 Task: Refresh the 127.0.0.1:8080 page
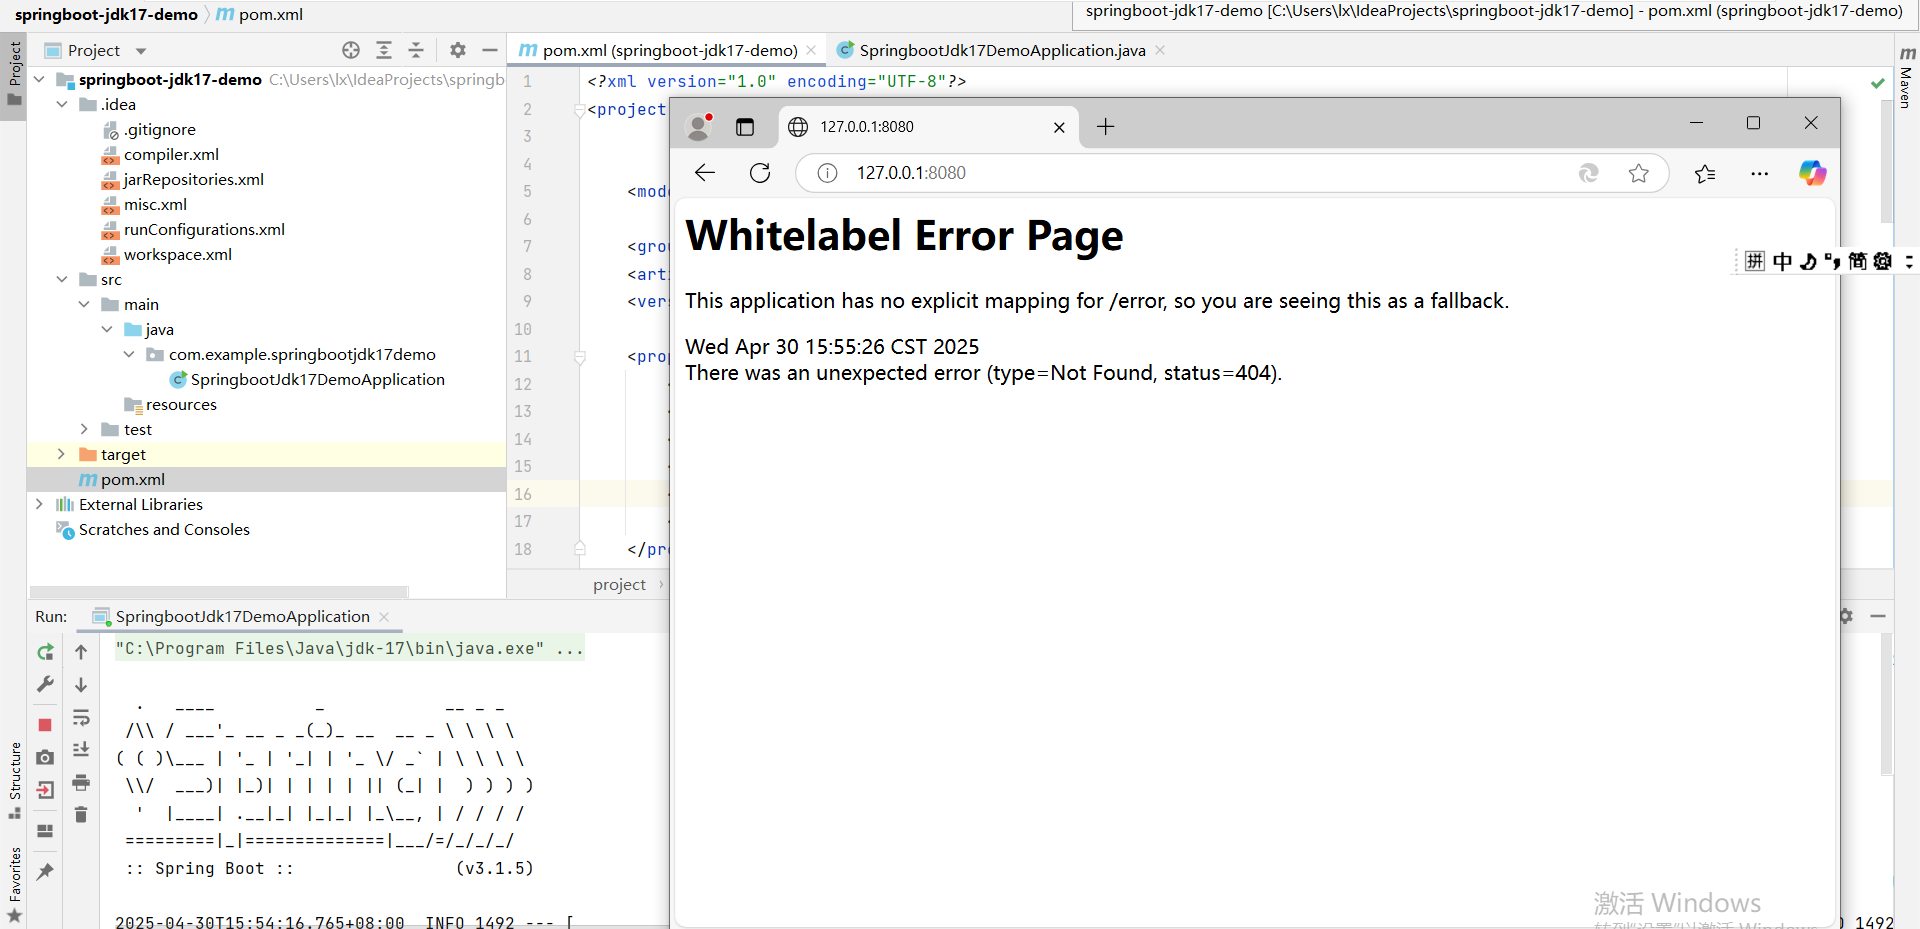[760, 173]
